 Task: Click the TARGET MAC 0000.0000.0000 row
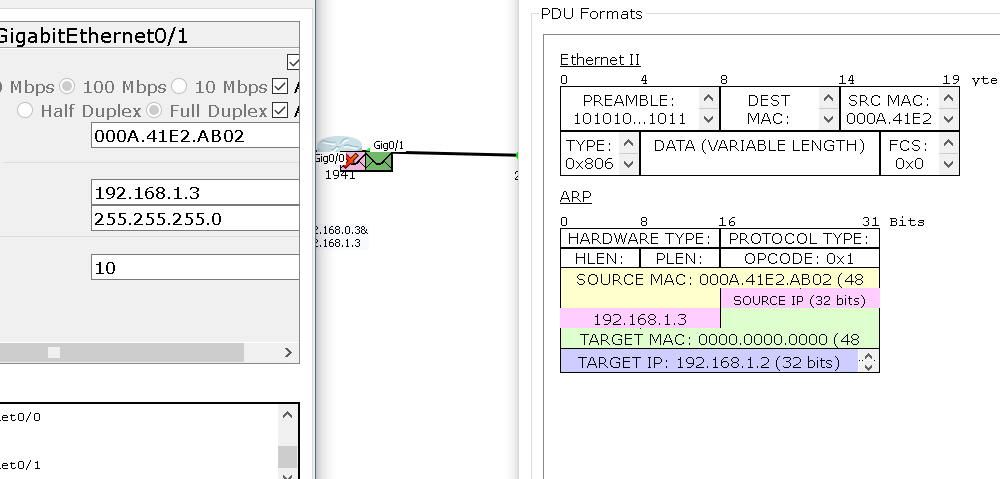pyautogui.click(x=719, y=339)
